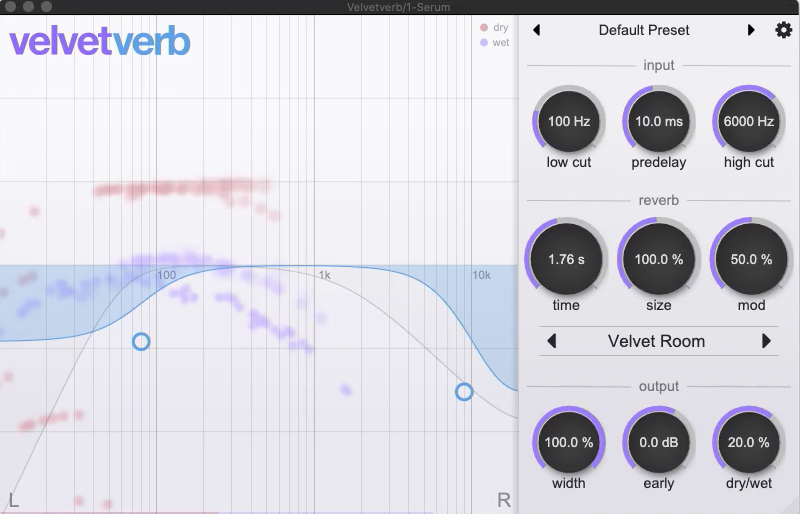Click the wet legend dot

coord(484,43)
